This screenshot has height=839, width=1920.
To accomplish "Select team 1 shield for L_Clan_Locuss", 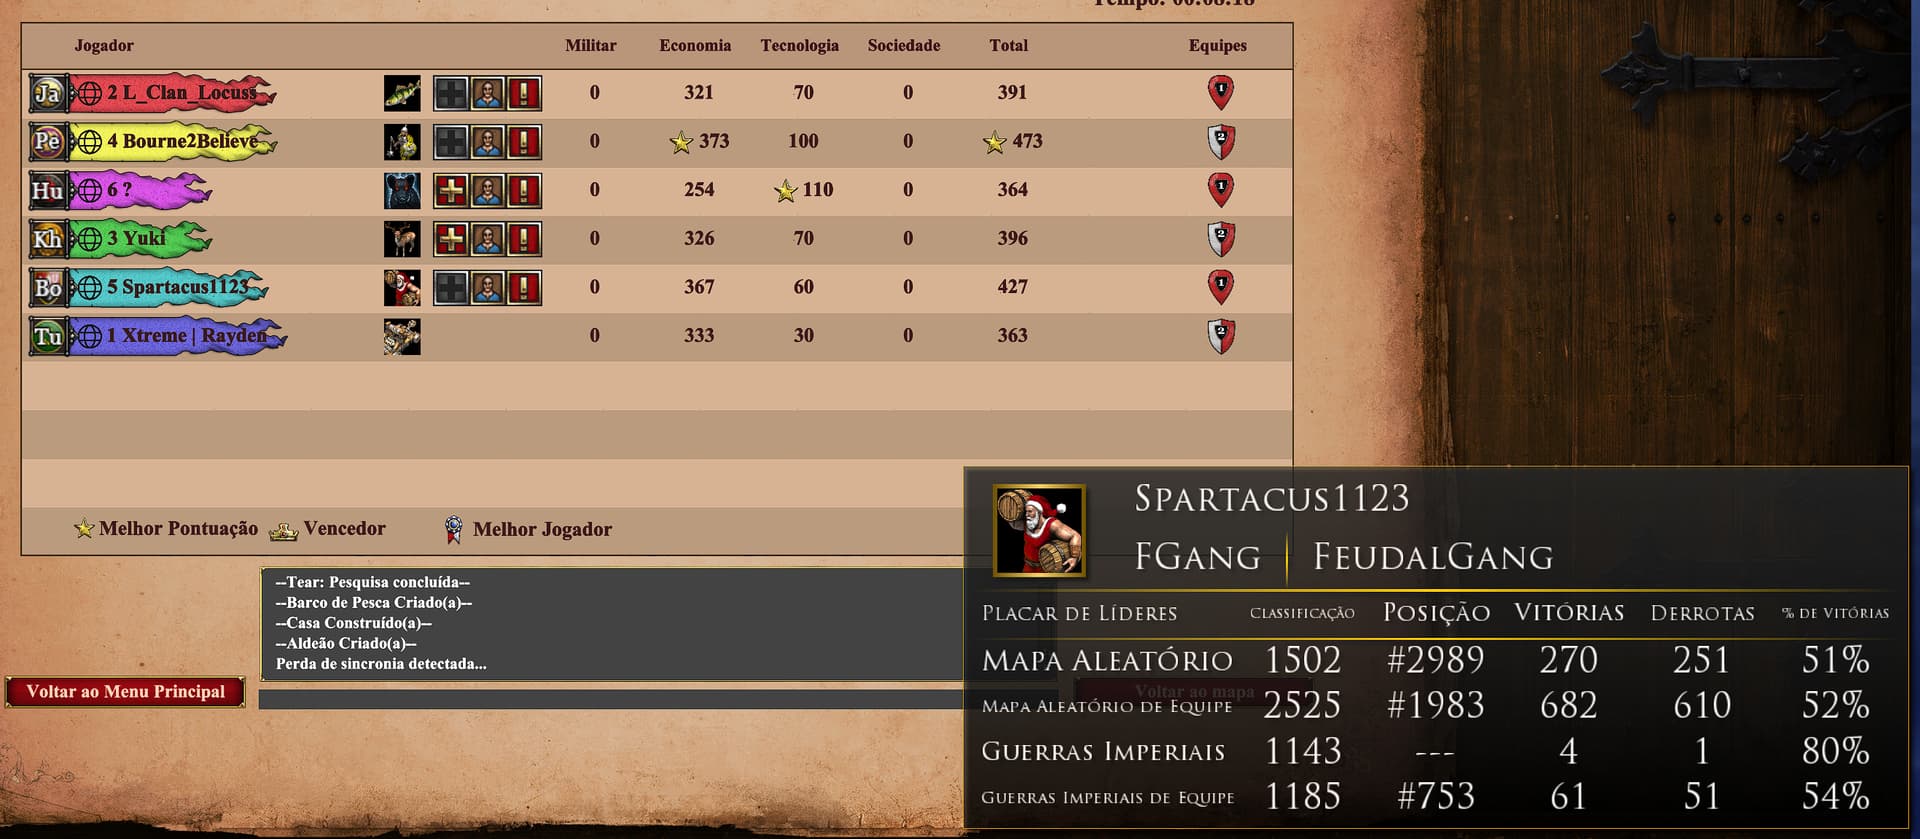I will (x=1220, y=92).
